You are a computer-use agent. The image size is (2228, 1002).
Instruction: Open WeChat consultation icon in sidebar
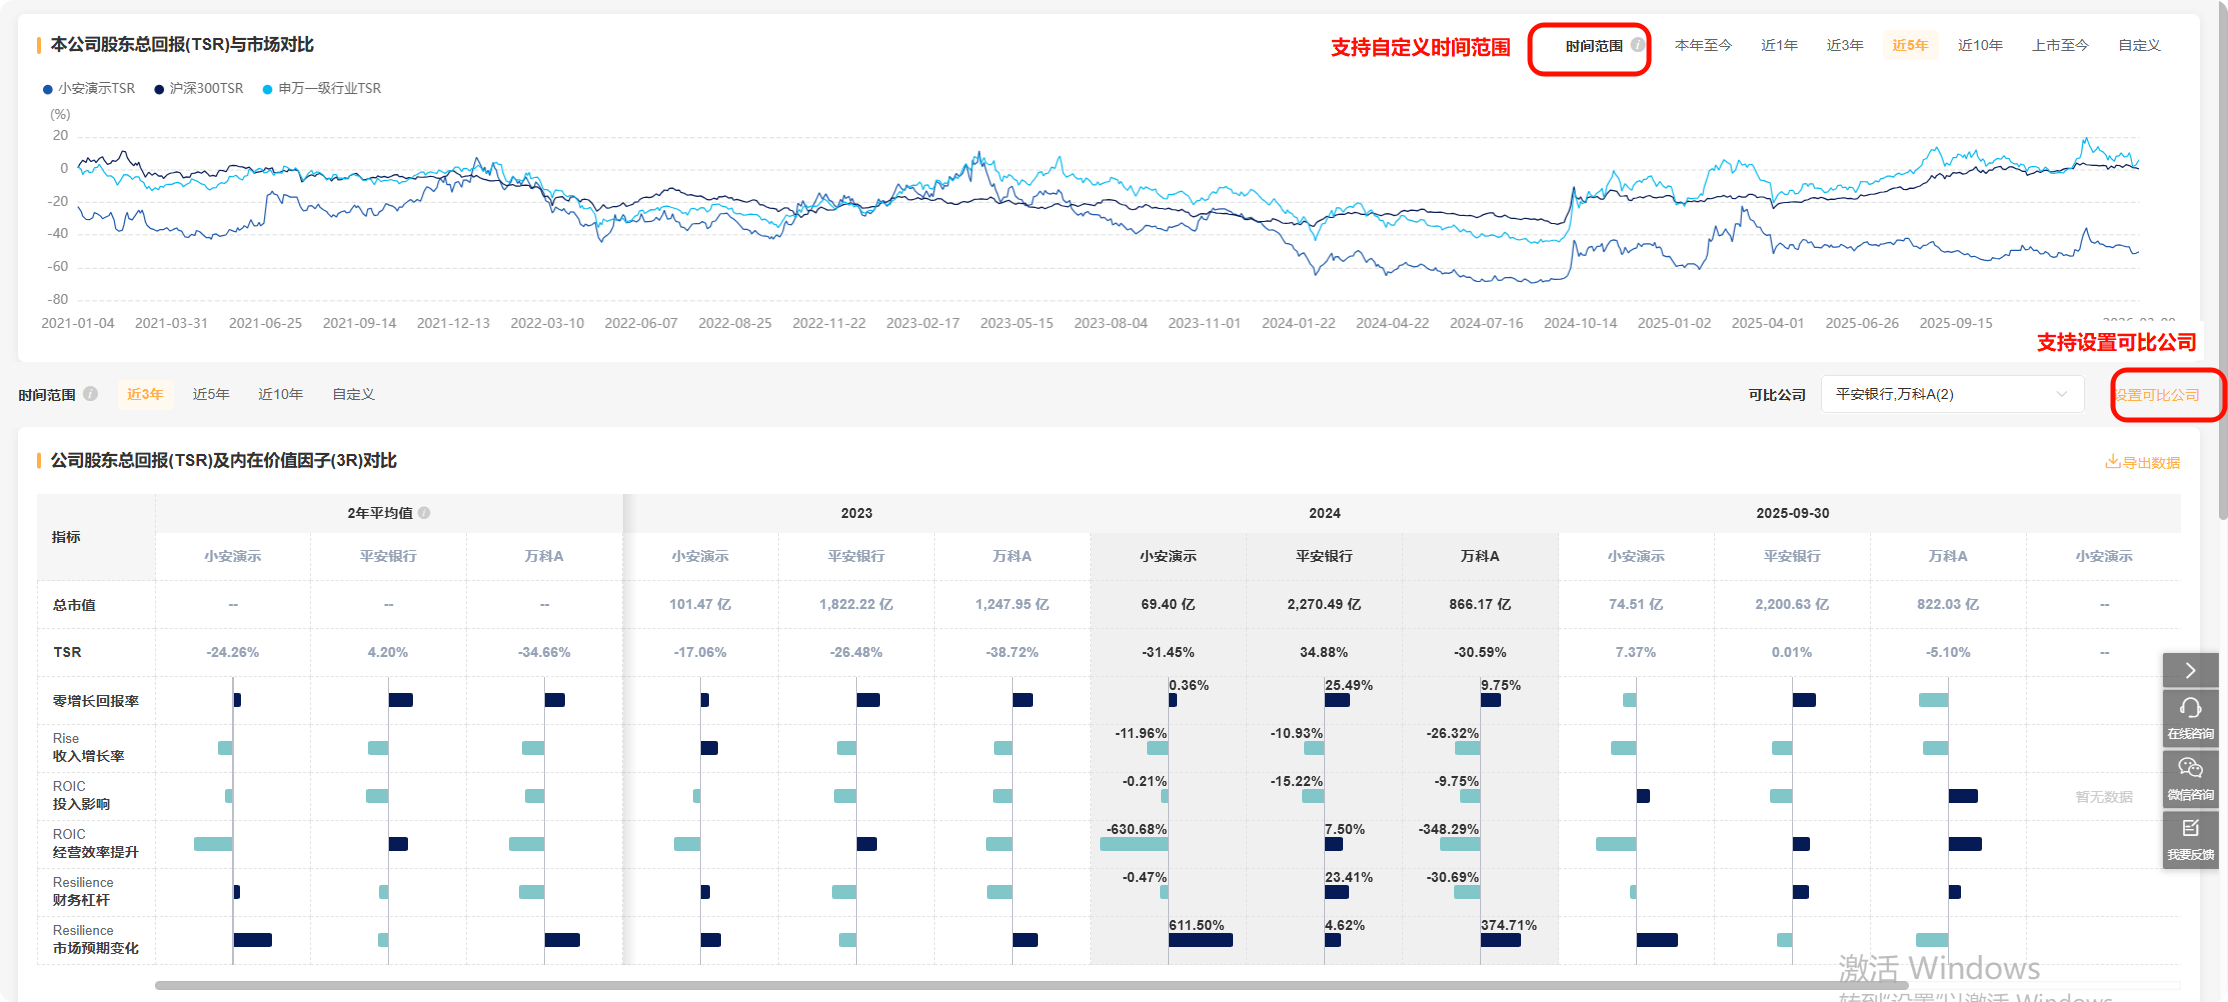pos(2190,769)
